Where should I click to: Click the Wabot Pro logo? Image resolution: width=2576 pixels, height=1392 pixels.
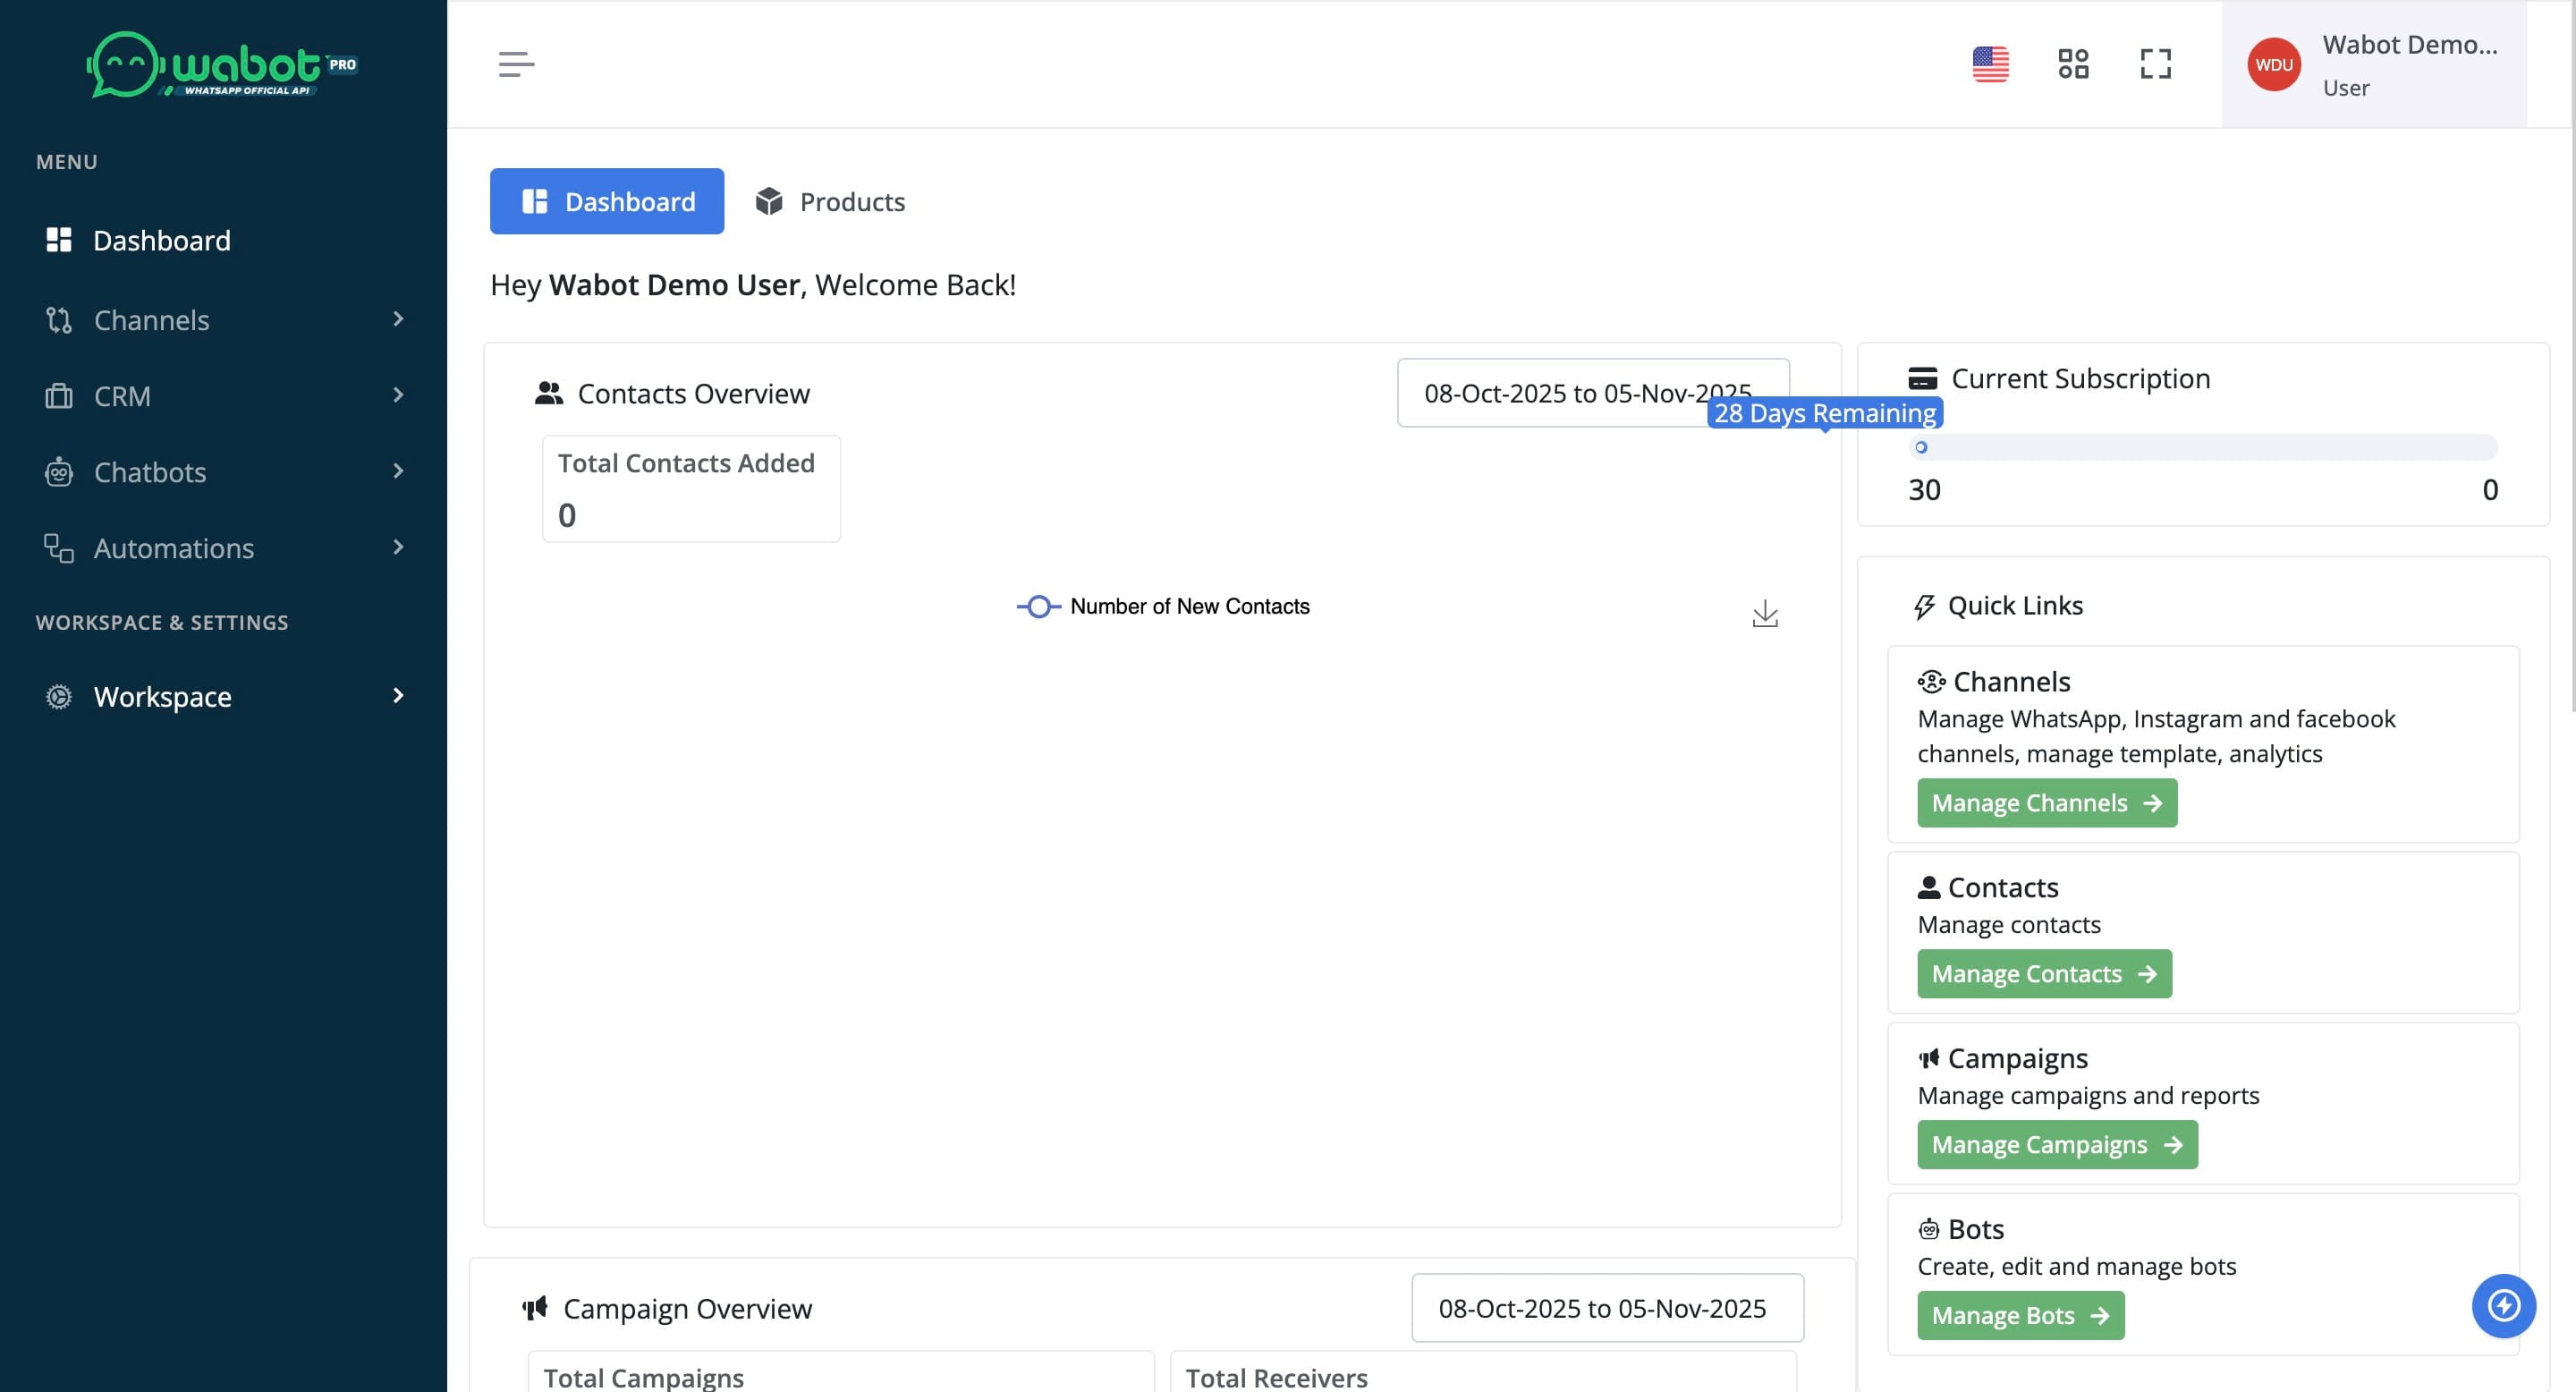pos(222,65)
